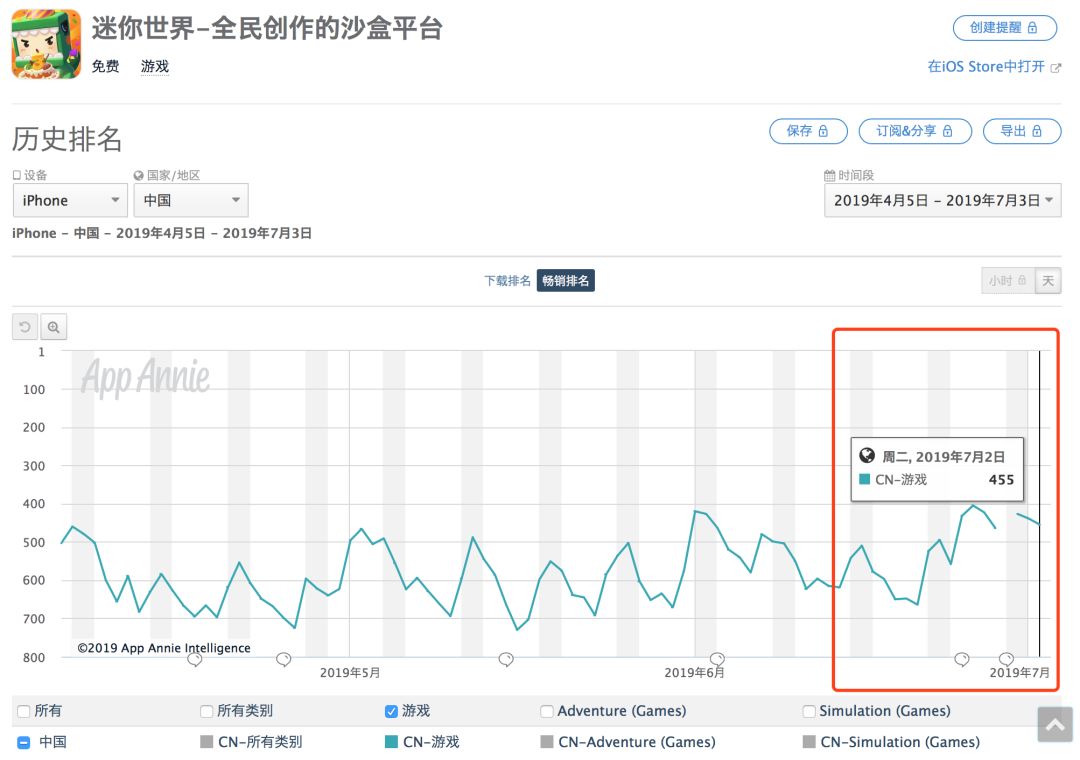The width and height of the screenshot is (1080, 760).
Task: Select the 畅销排名 tab
Action: tap(565, 280)
